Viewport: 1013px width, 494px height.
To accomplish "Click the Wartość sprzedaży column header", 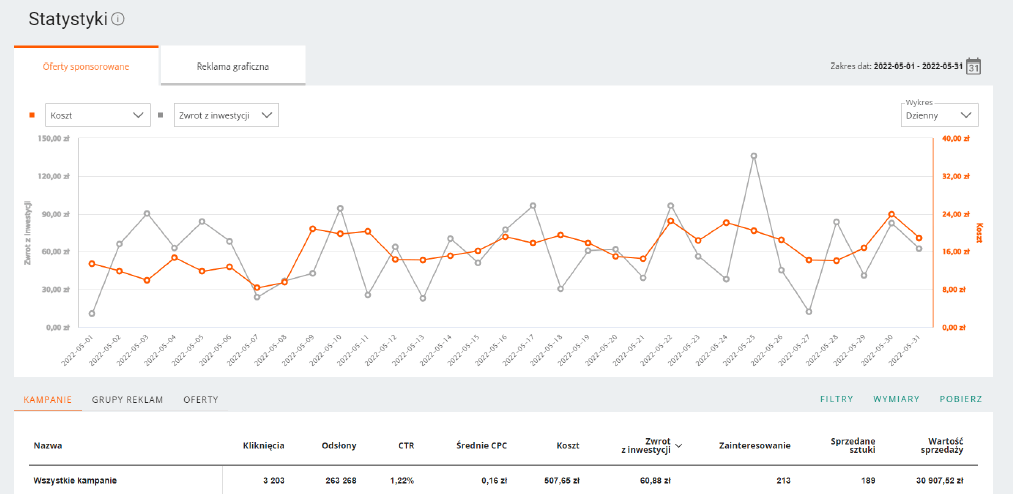I will (x=944, y=446).
